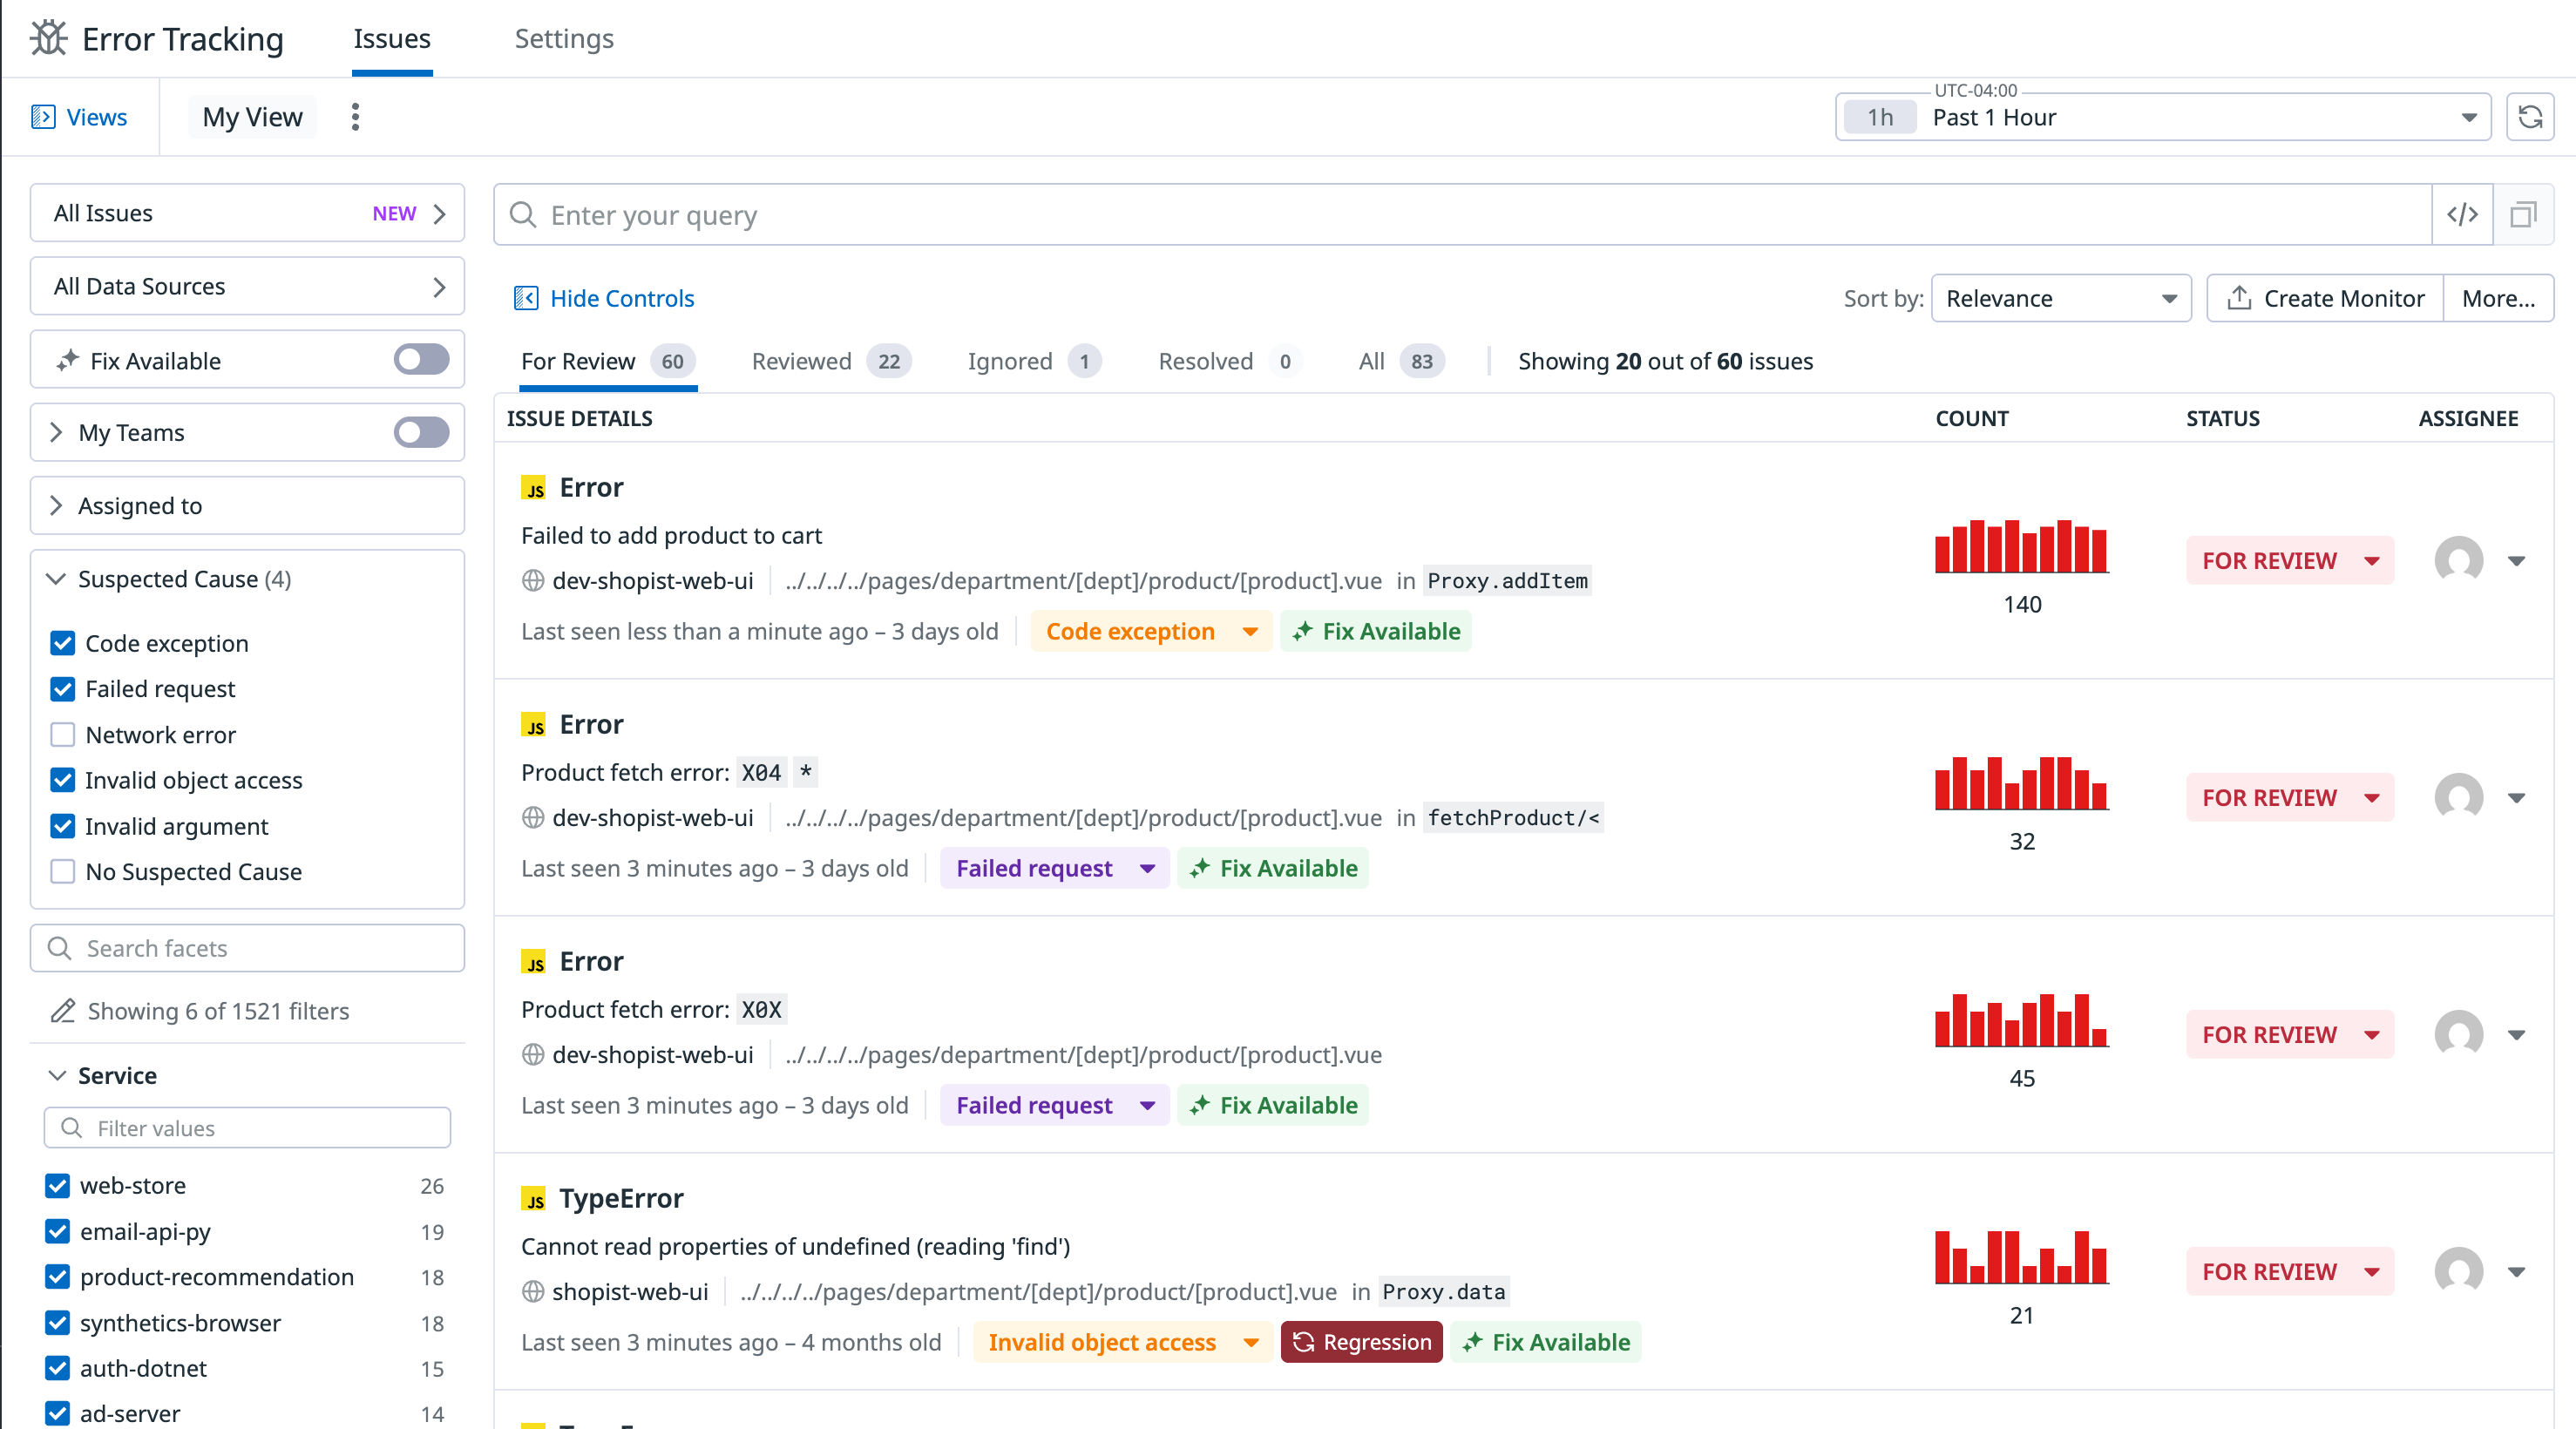Open the Sort by Relevance dropdown
Image resolution: width=2576 pixels, height=1429 pixels.
2060,298
